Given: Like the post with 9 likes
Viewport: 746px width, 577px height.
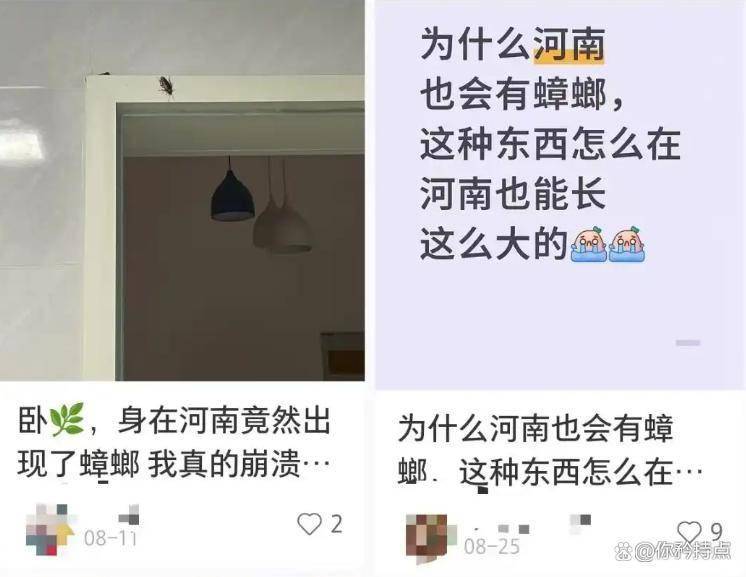Looking at the screenshot, I should 689,531.
